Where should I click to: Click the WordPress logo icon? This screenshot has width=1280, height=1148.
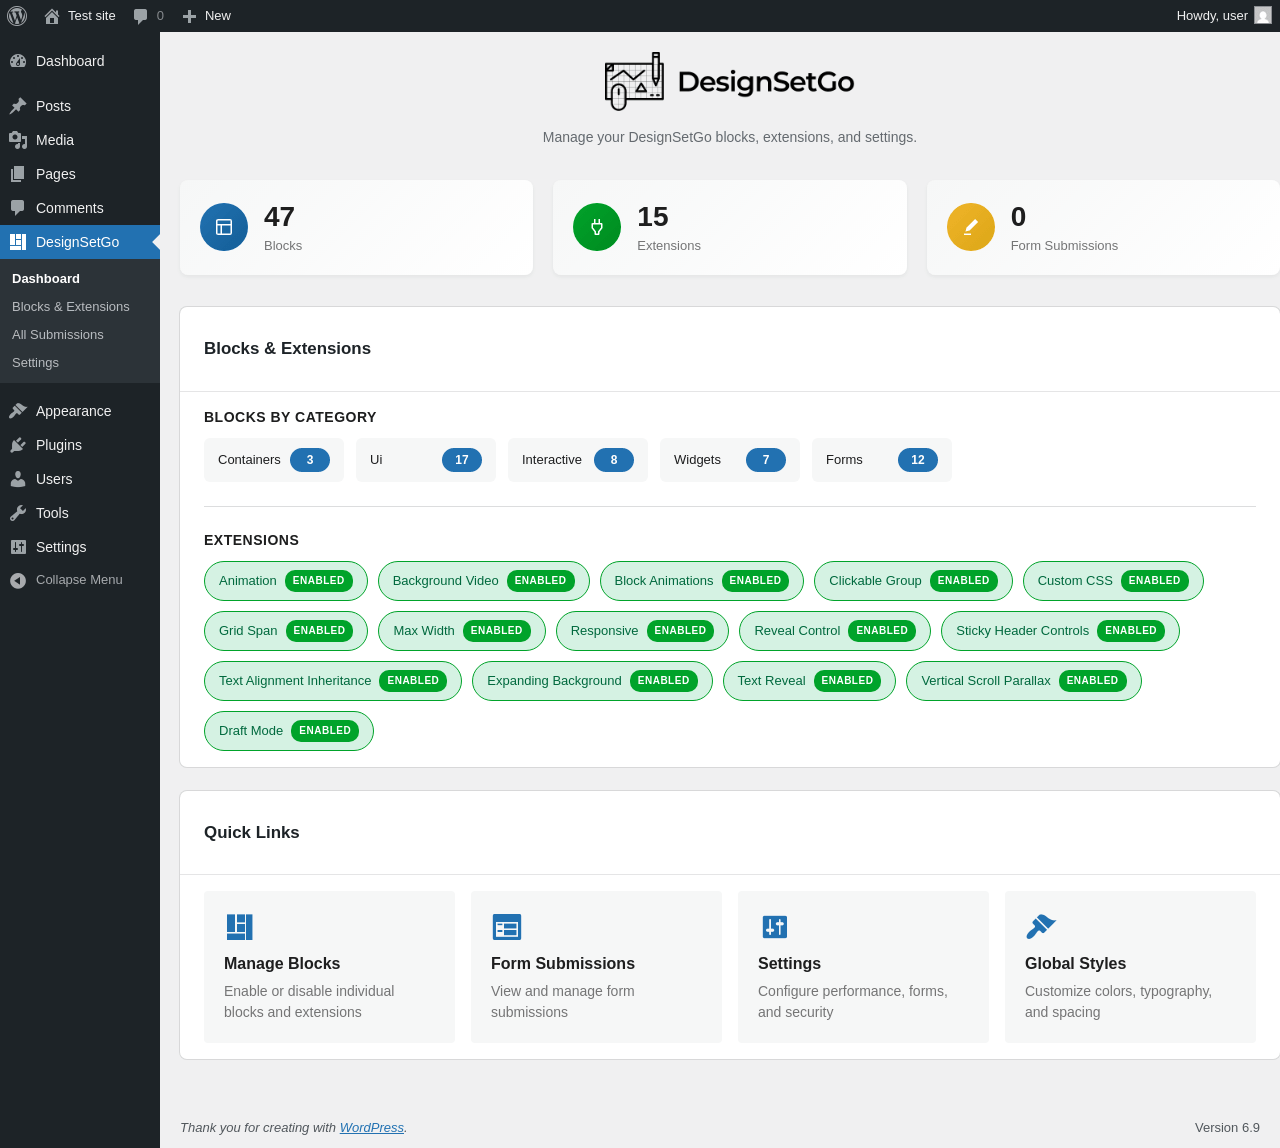pos(17,16)
